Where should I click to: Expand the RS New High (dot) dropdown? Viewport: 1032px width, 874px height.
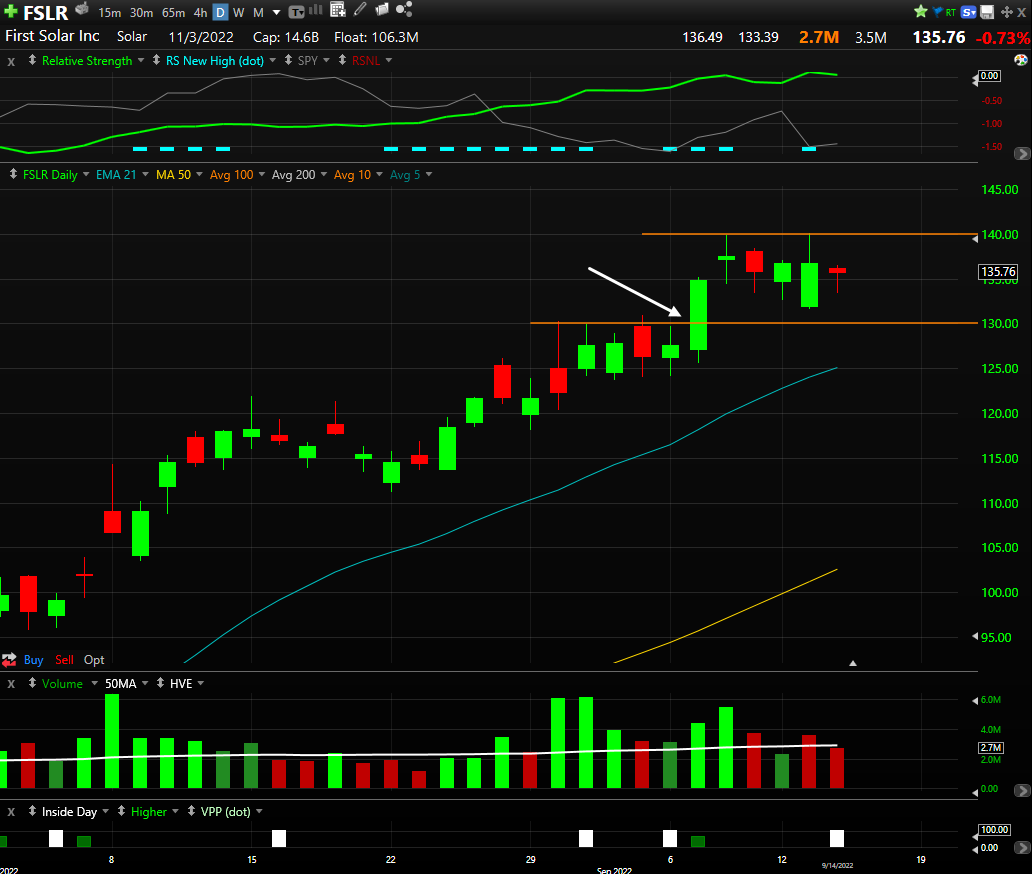coord(272,60)
